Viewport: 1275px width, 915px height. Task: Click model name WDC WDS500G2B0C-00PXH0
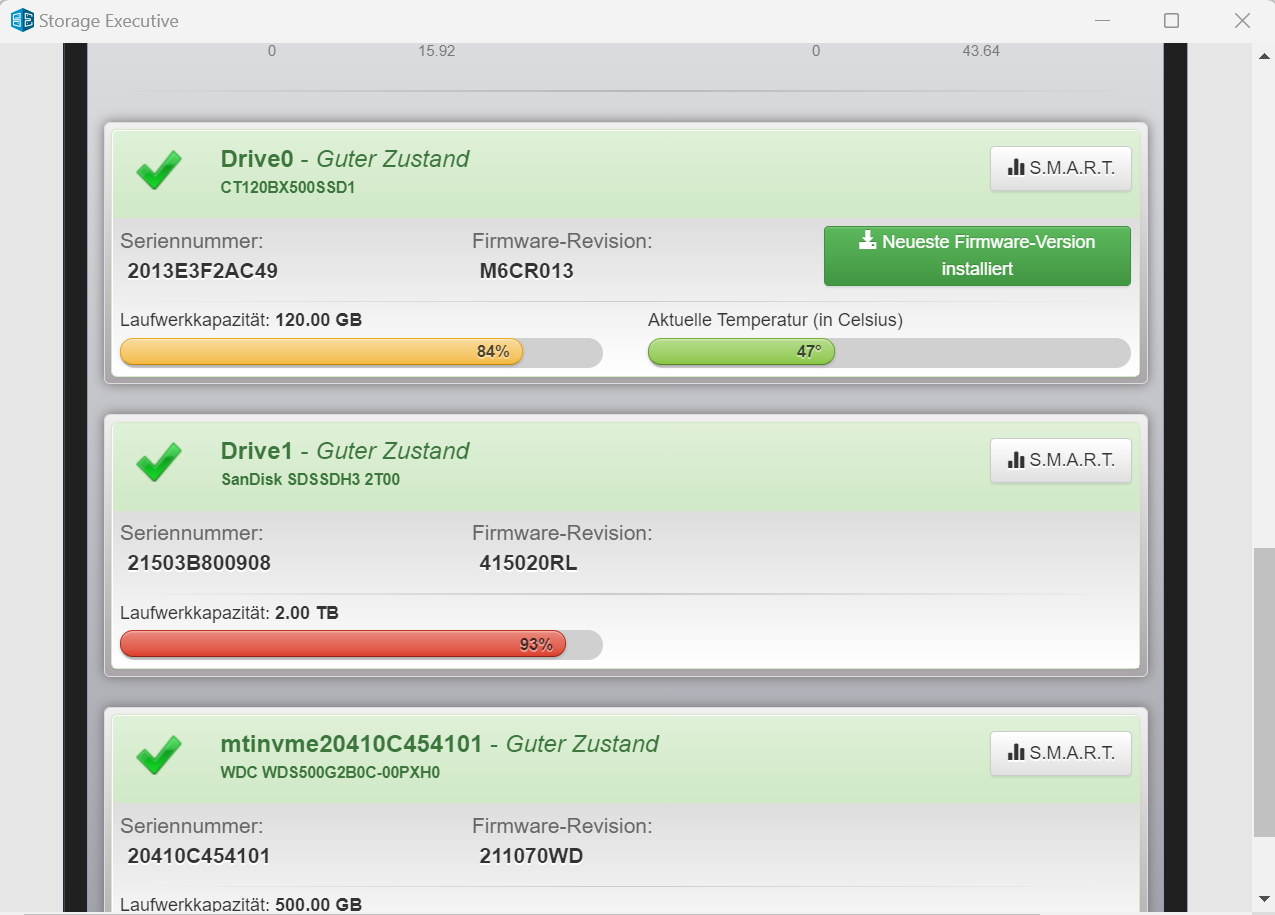330,772
